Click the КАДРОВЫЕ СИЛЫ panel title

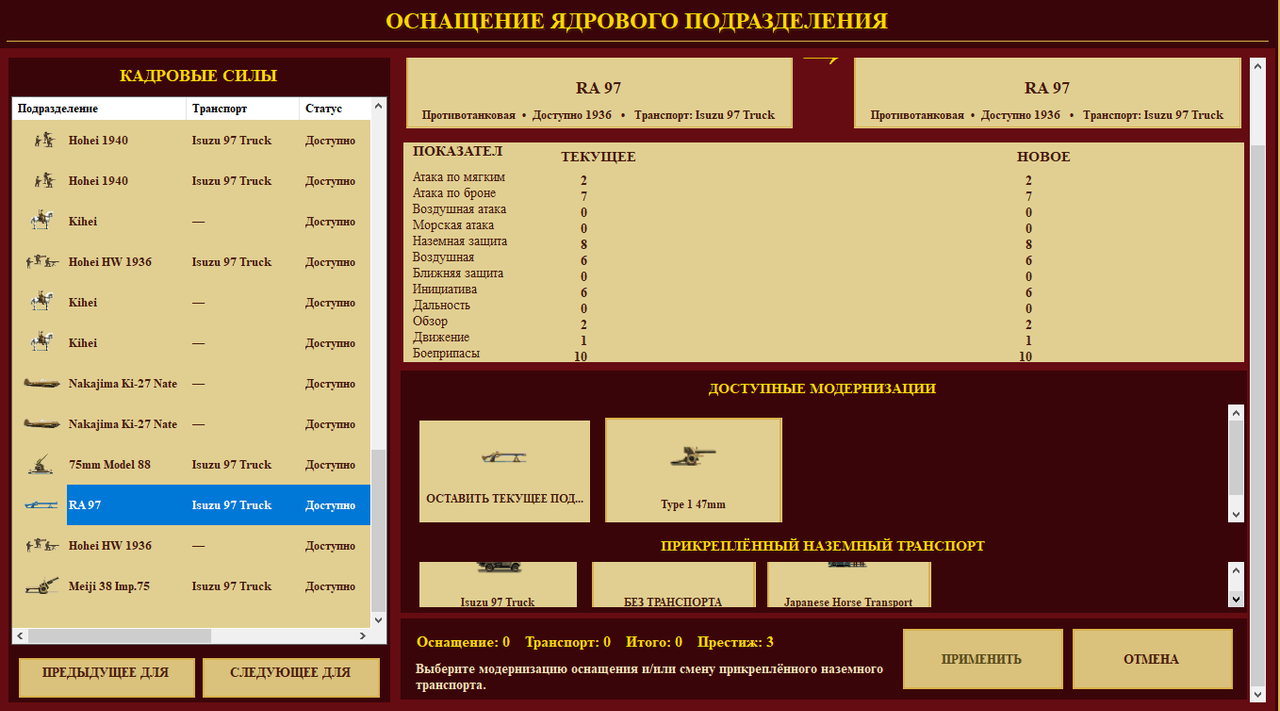tap(198, 76)
